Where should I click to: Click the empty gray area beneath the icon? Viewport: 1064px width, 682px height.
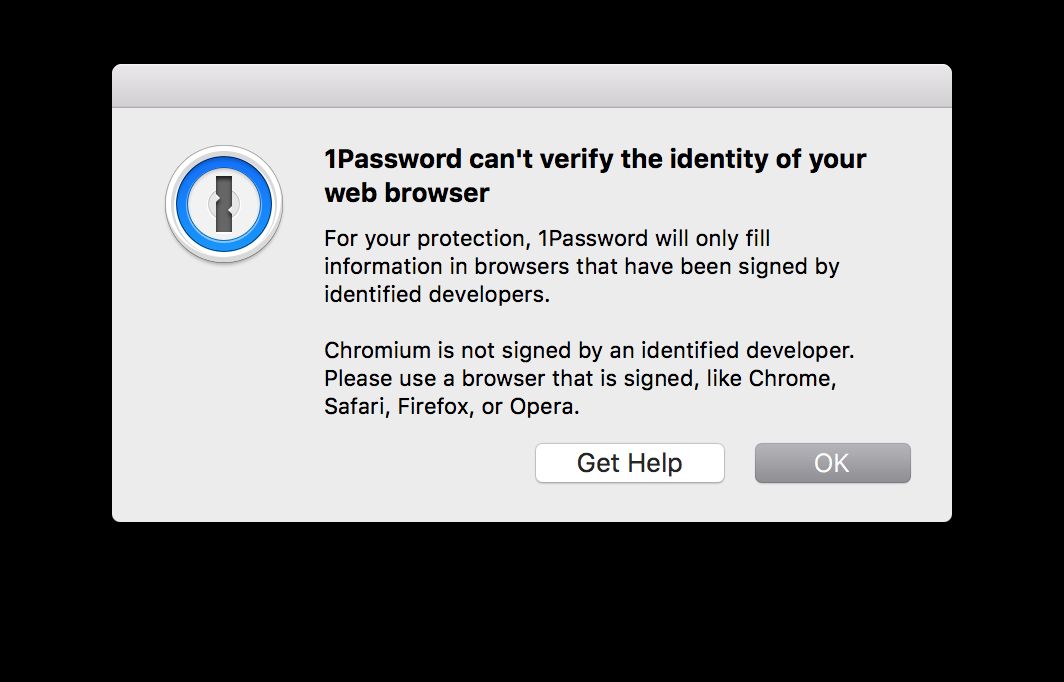[x=224, y=400]
